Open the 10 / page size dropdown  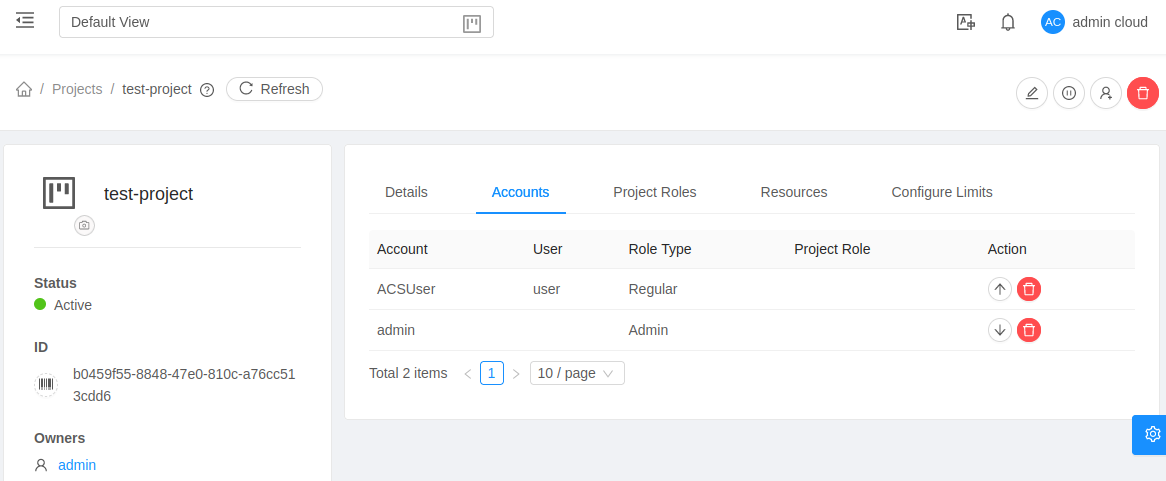[x=577, y=373]
